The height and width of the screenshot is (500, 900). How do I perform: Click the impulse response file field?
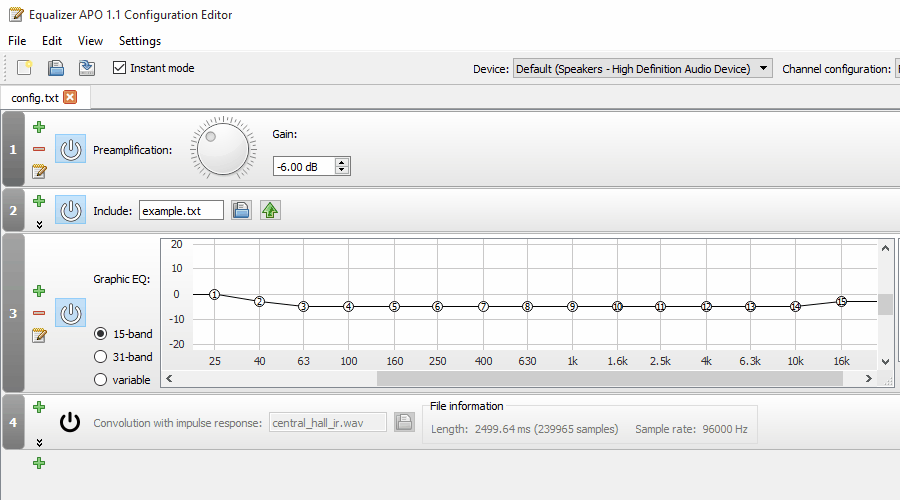pyautogui.click(x=328, y=423)
